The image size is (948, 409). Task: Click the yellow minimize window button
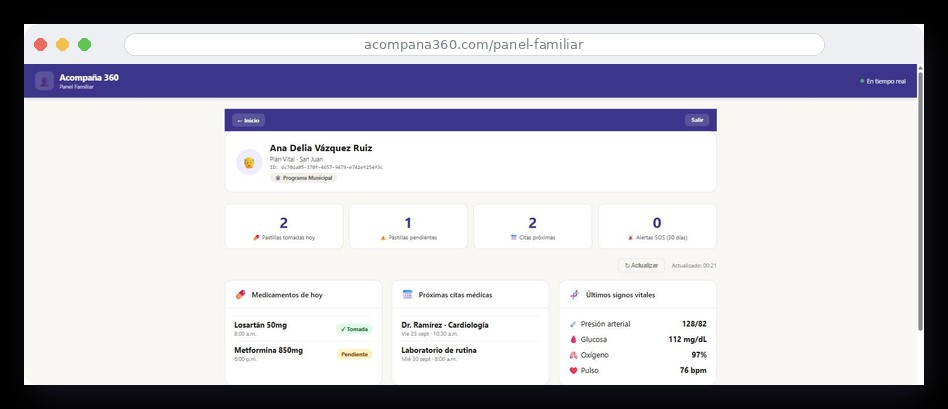click(62, 44)
